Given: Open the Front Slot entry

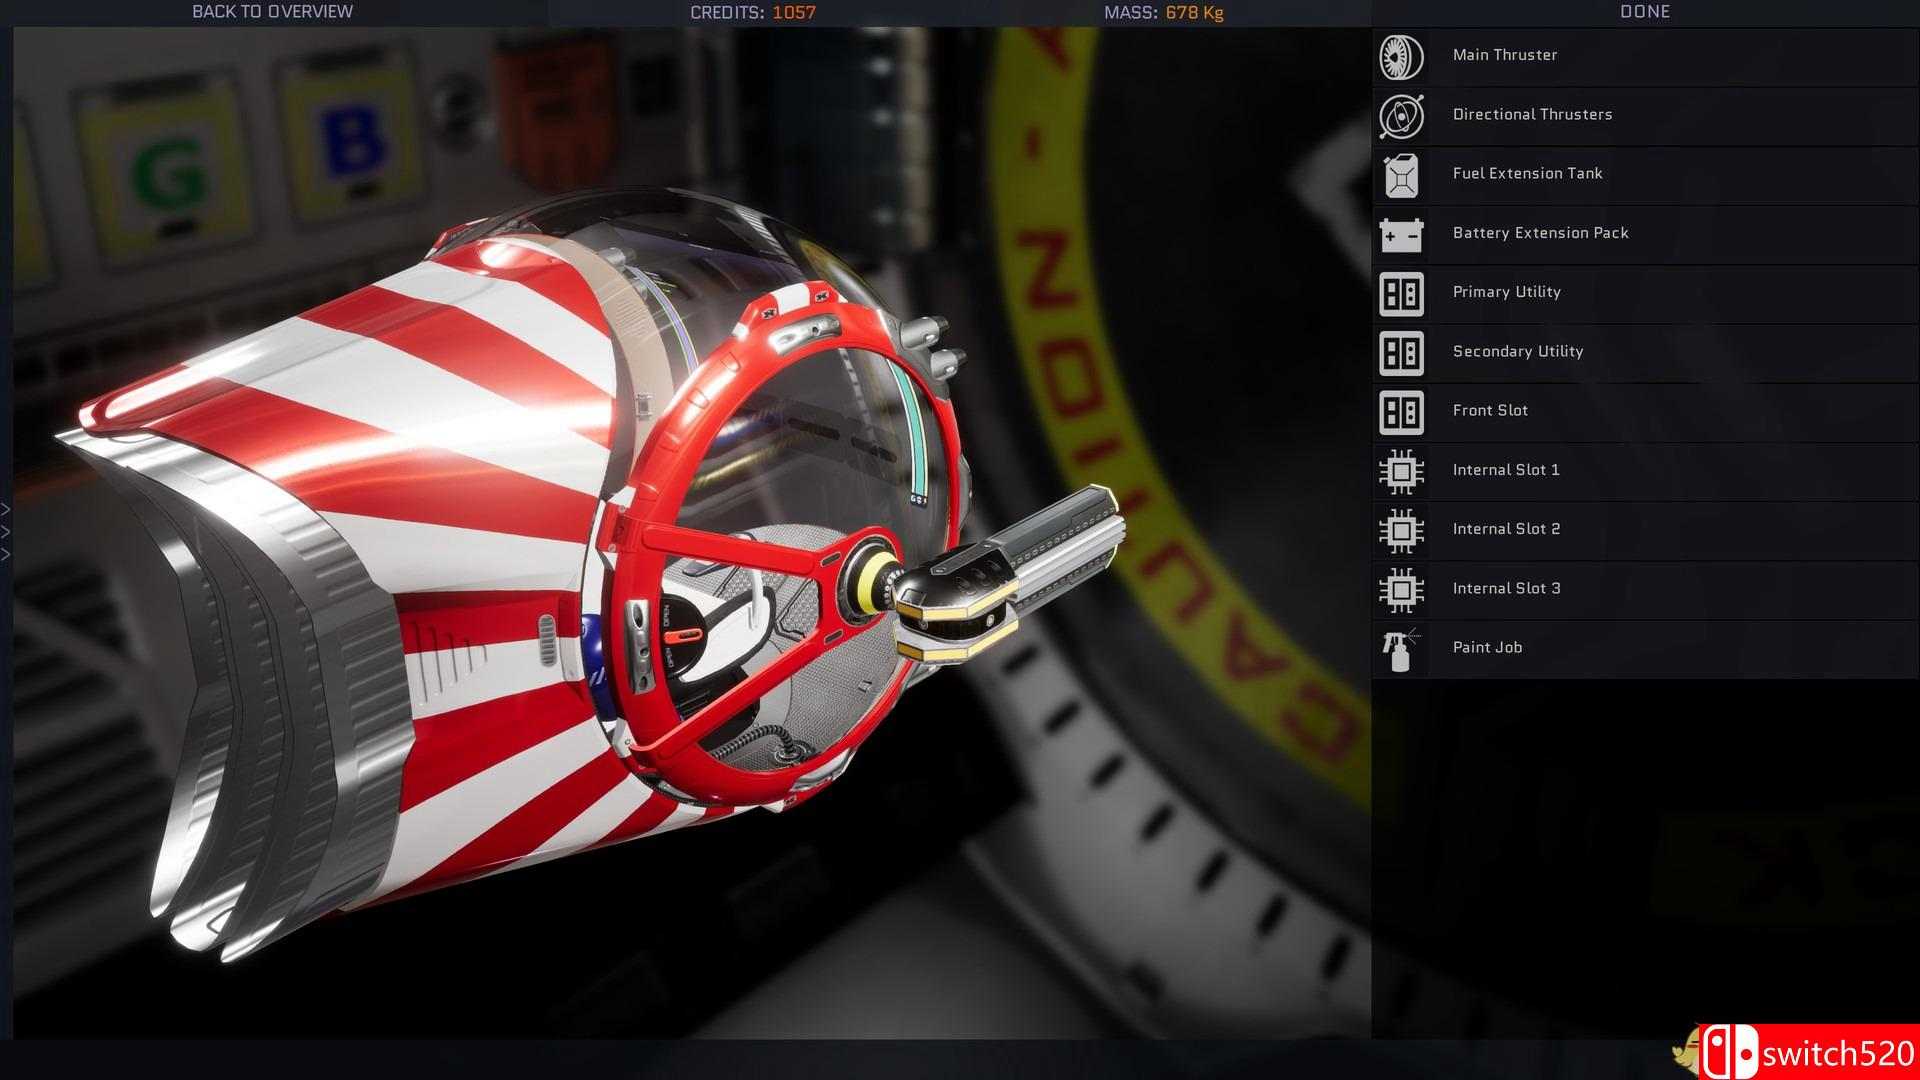Looking at the screenshot, I should (1490, 411).
